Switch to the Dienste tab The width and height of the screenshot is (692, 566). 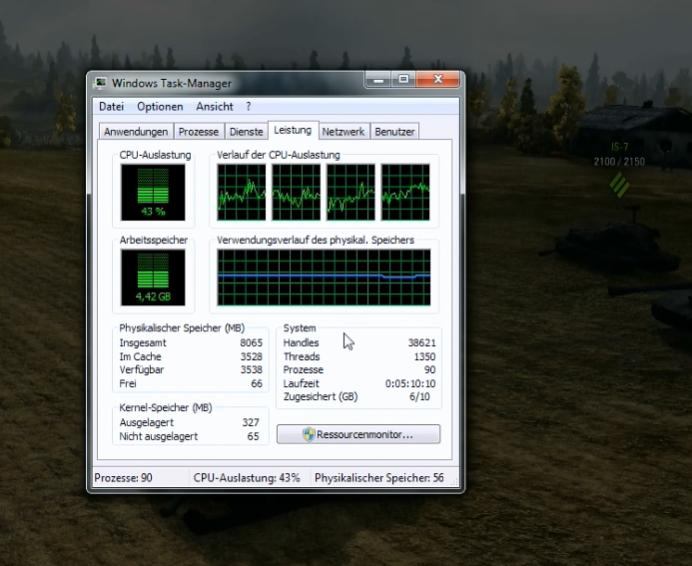[x=246, y=132]
